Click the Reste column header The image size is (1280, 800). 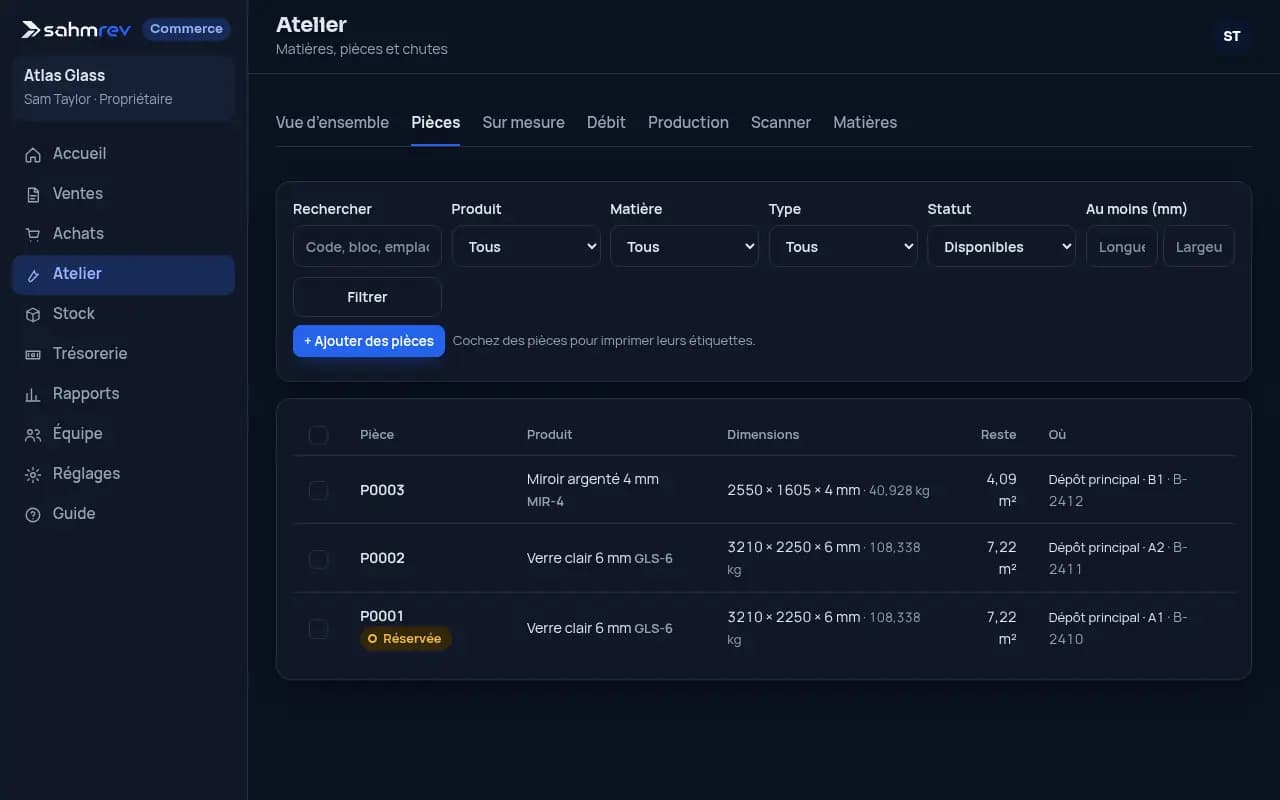[x=998, y=435]
